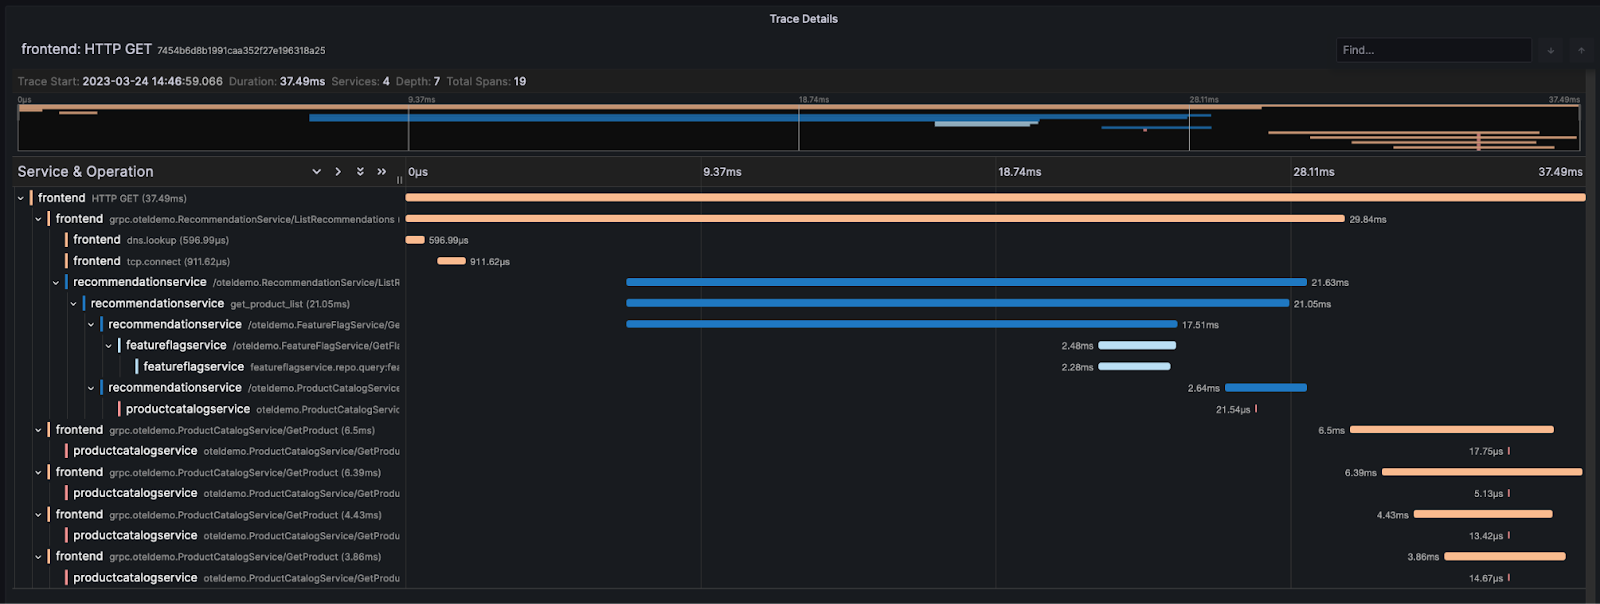This screenshot has width=1600, height=604.
Task: Click the trace minimap overview at top
Action: click(798, 127)
